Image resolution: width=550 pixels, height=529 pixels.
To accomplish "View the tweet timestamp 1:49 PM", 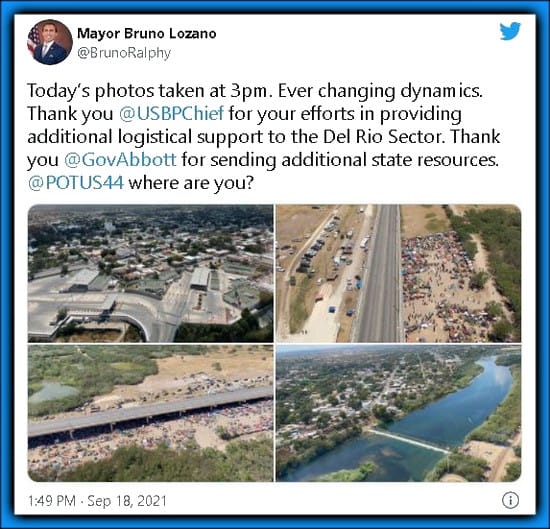I will [x=52, y=501].
